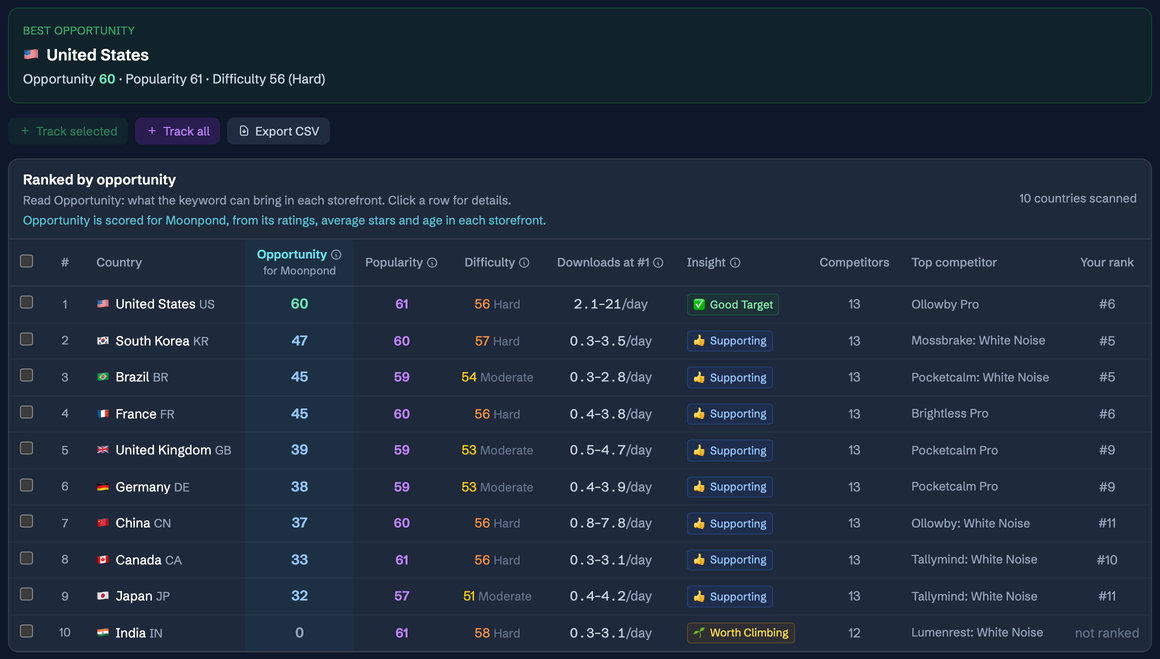The image size is (1160, 659).
Task: Check the South Korea row checkbox
Action: click(x=27, y=339)
